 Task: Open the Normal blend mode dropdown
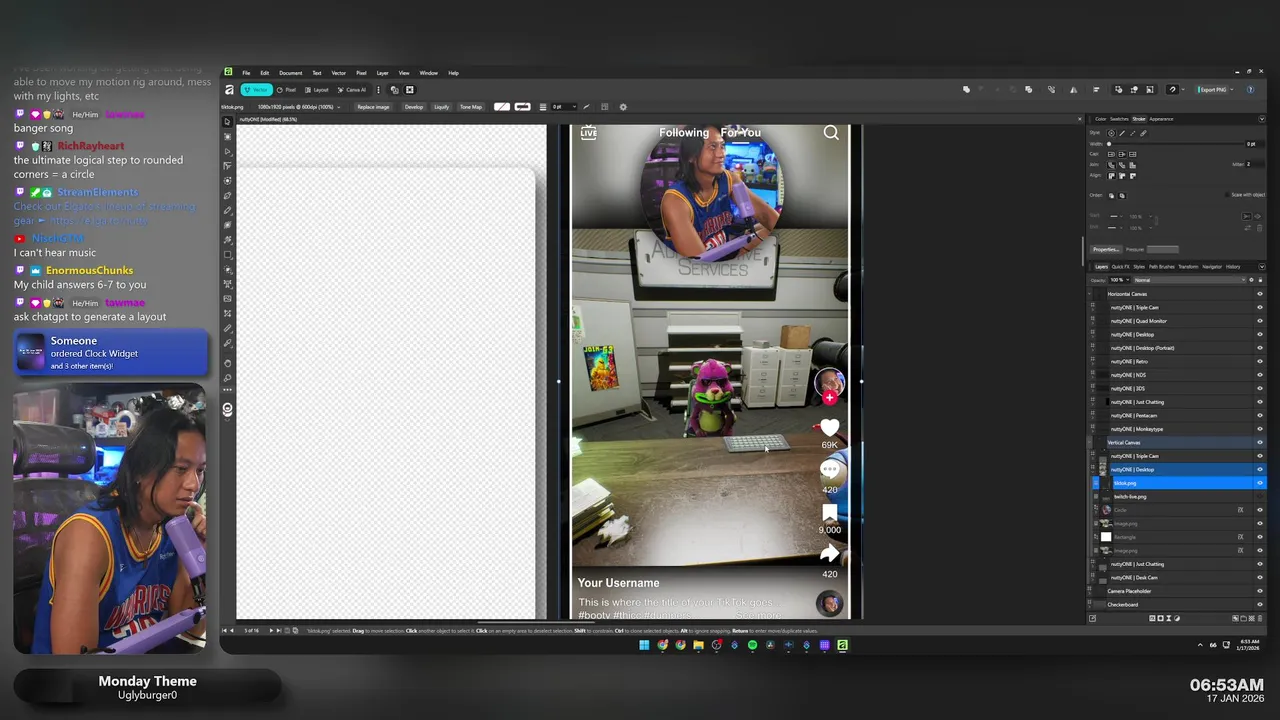click(x=1190, y=280)
